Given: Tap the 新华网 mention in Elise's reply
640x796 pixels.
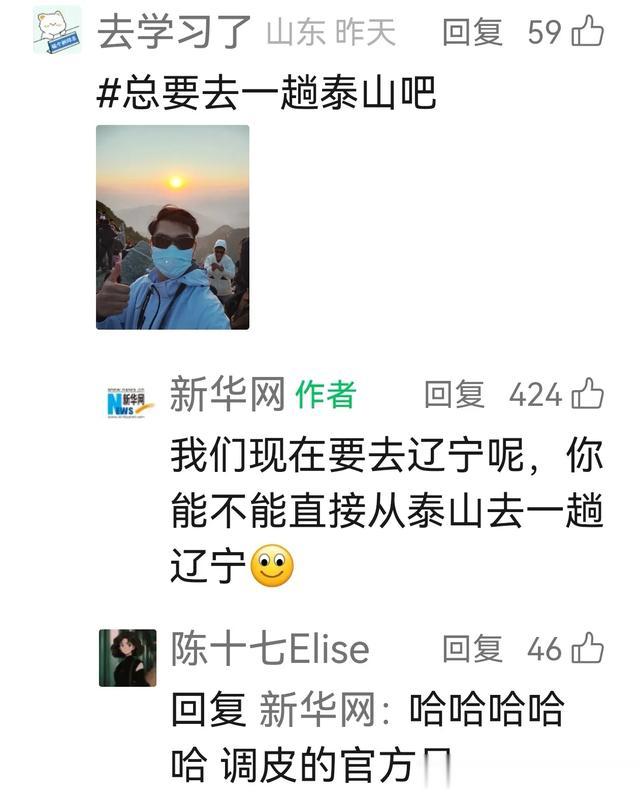Looking at the screenshot, I should click(319, 709).
